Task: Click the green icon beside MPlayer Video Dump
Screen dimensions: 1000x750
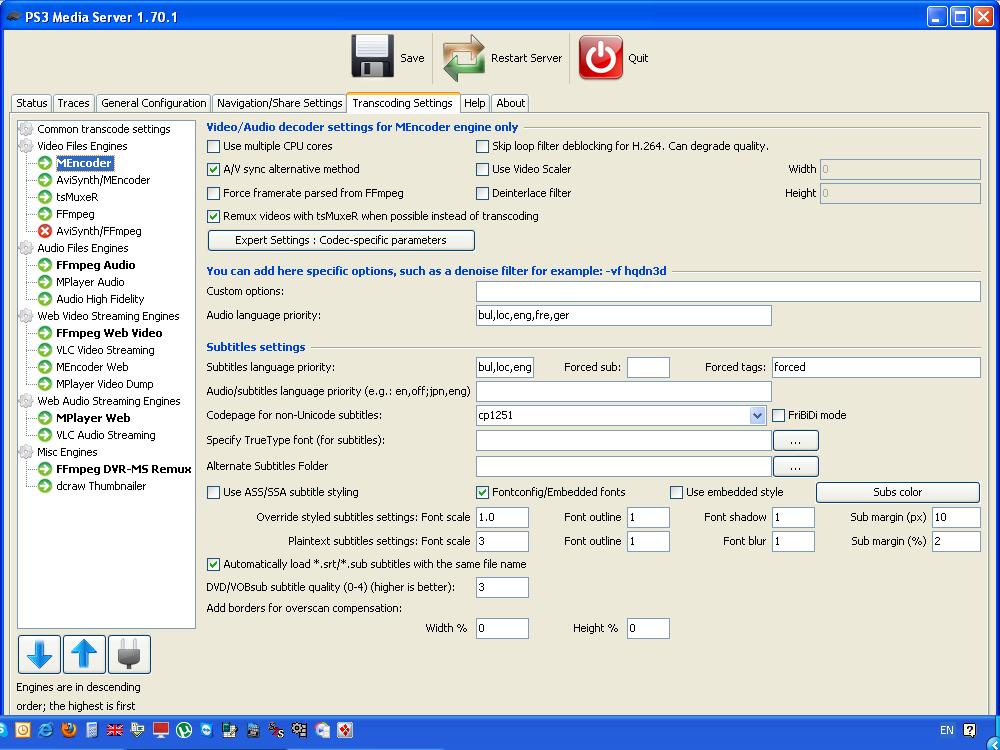Action: tap(45, 384)
